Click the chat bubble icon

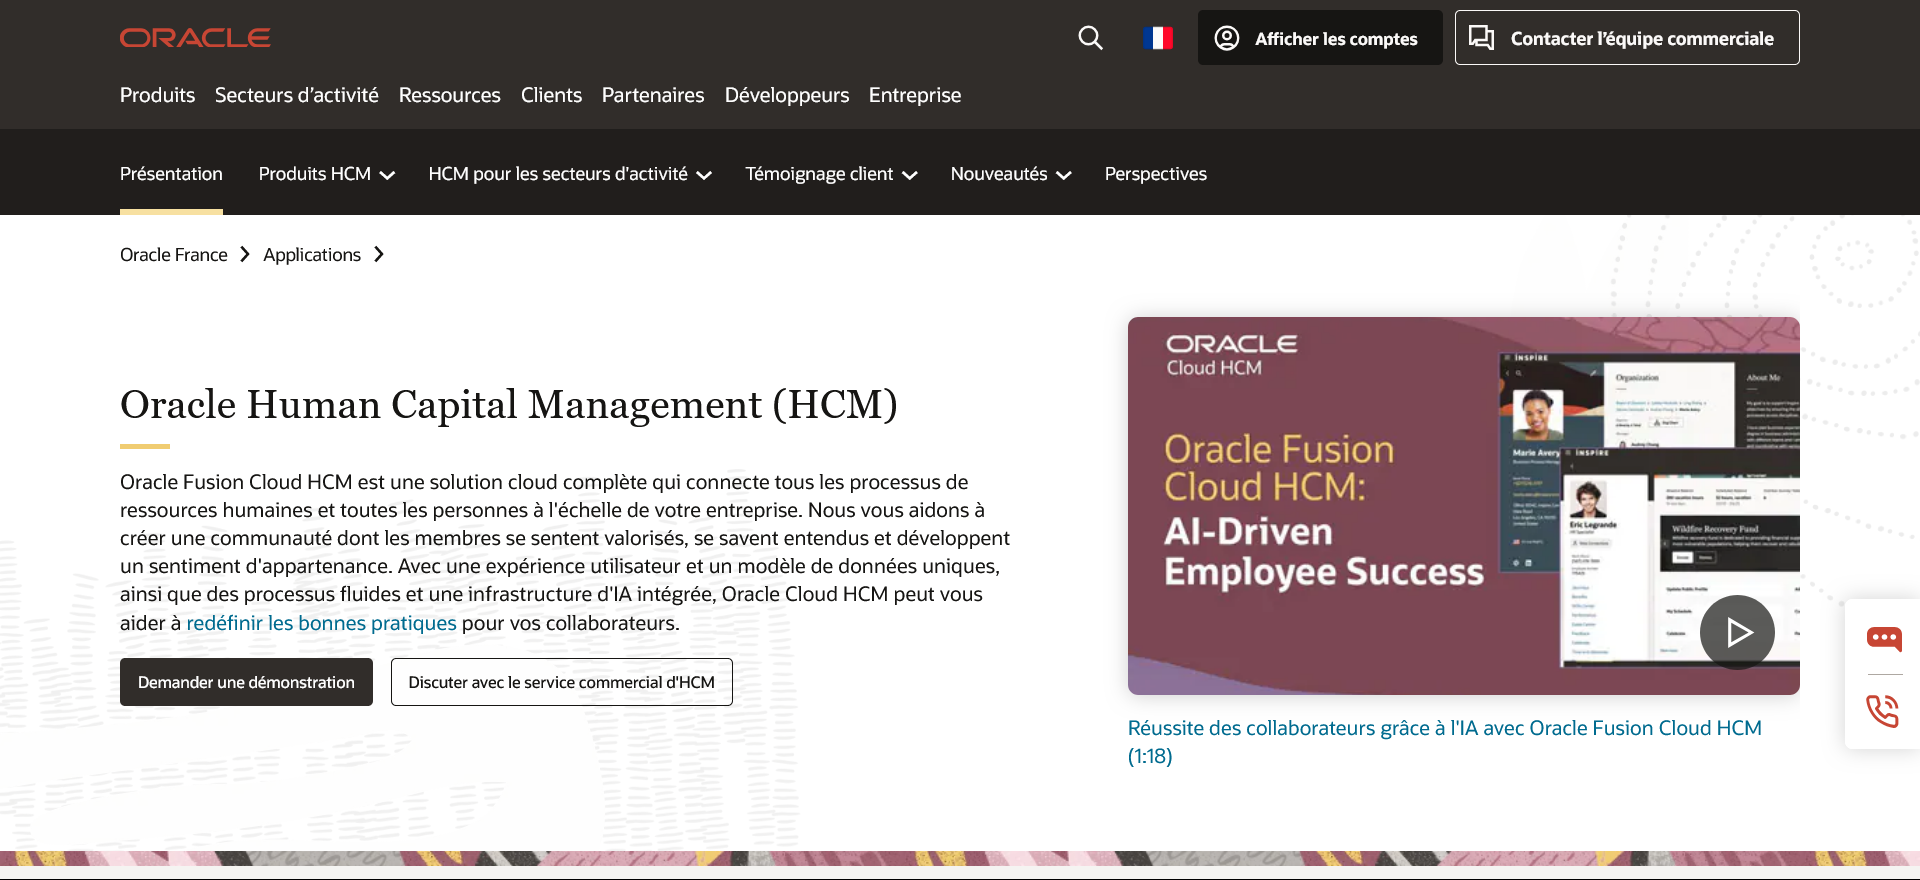point(1883,638)
